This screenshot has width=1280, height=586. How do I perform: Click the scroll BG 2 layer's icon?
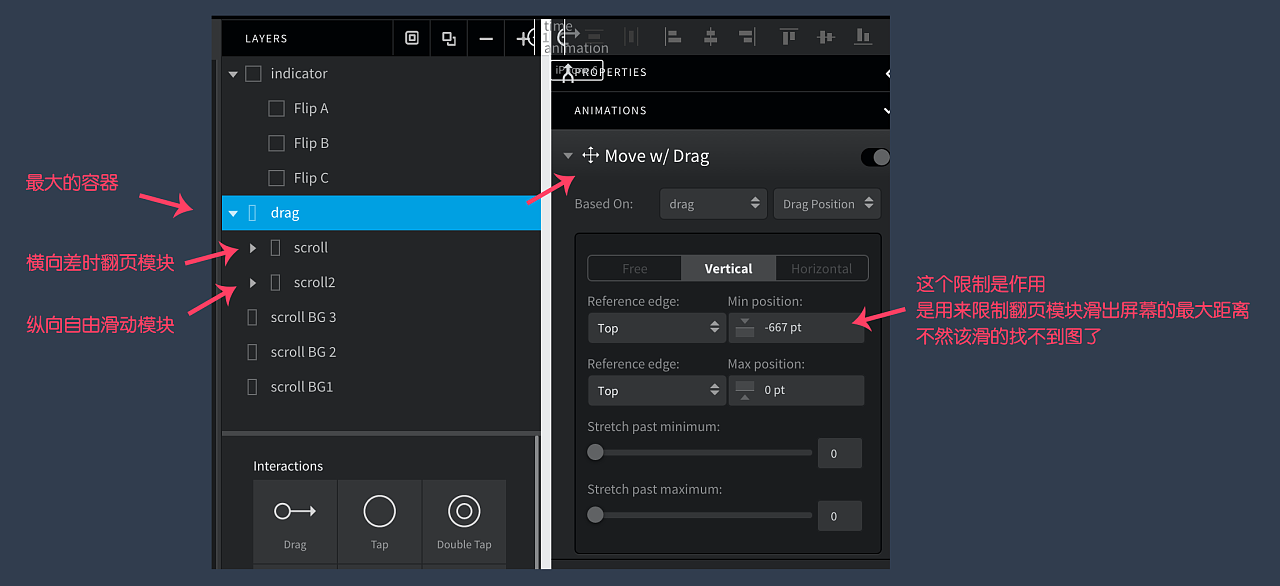click(x=252, y=352)
